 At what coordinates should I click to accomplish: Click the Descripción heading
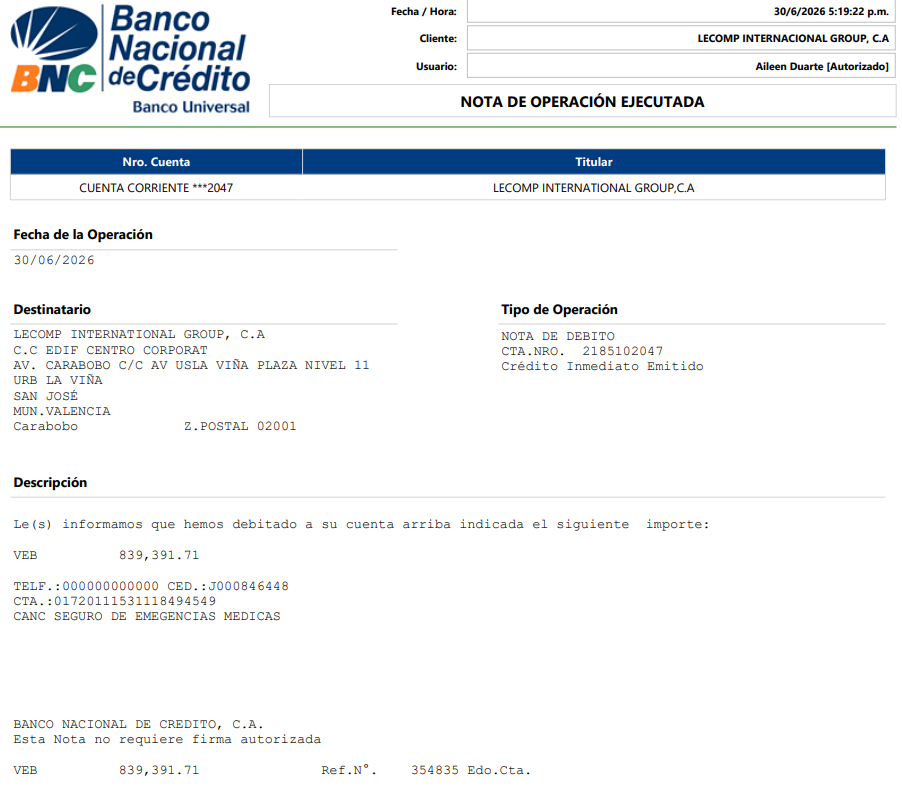point(50,483)
